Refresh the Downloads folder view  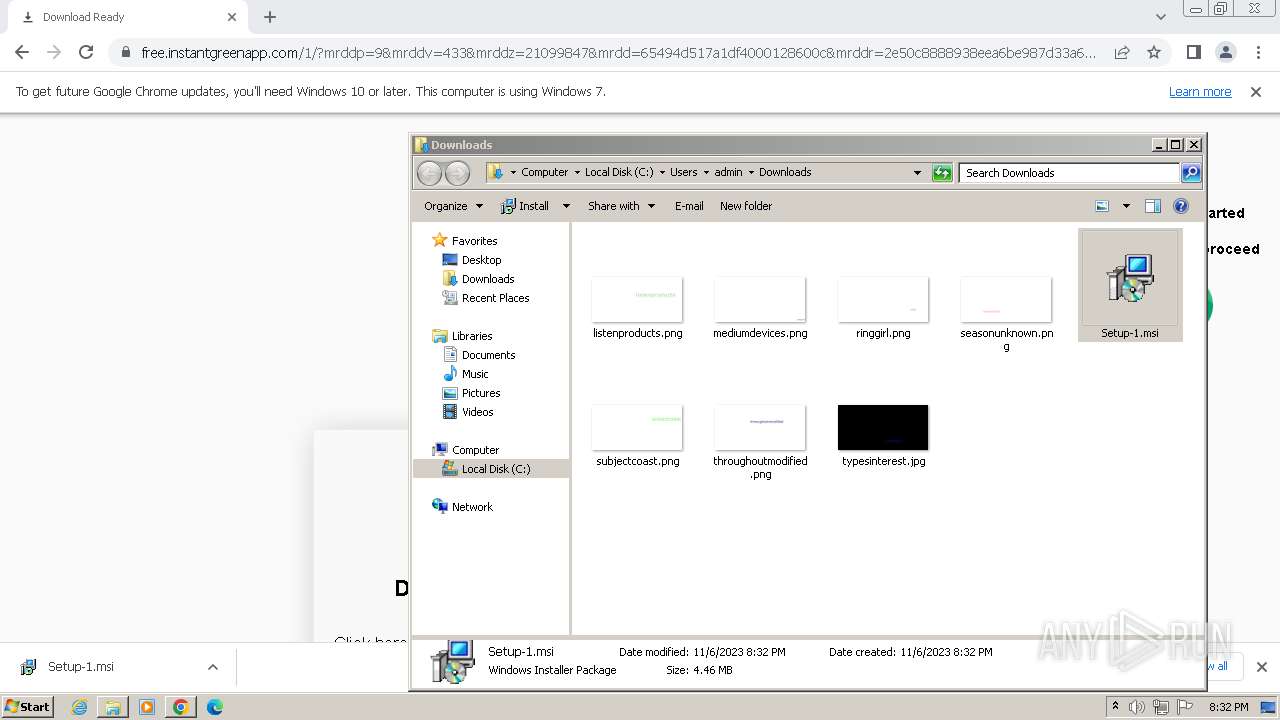(942, 173)
